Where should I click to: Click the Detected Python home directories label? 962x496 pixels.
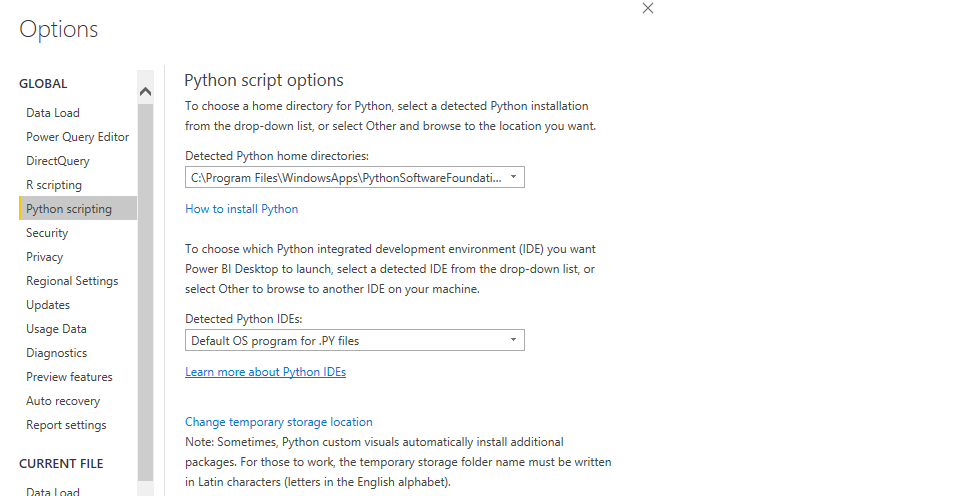[277, 156]
